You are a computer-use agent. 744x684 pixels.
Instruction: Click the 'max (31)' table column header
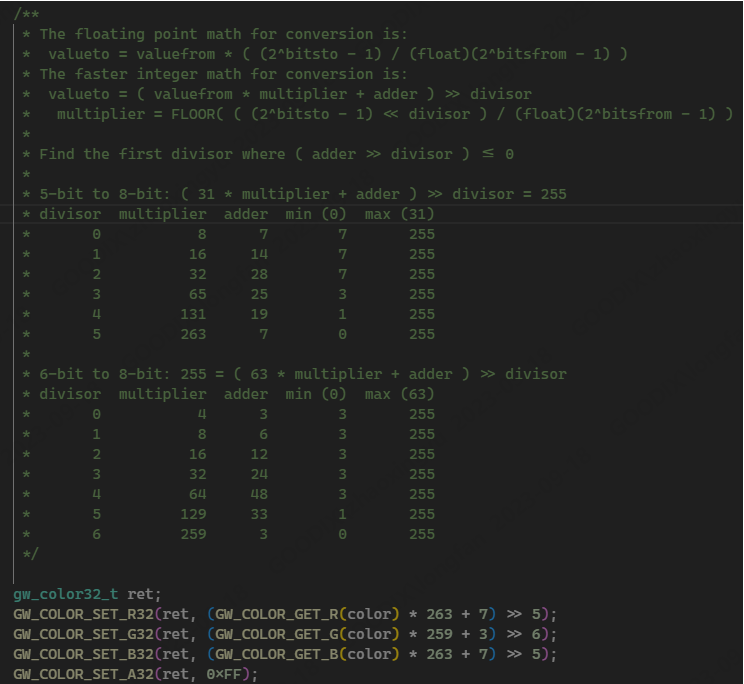400,214
